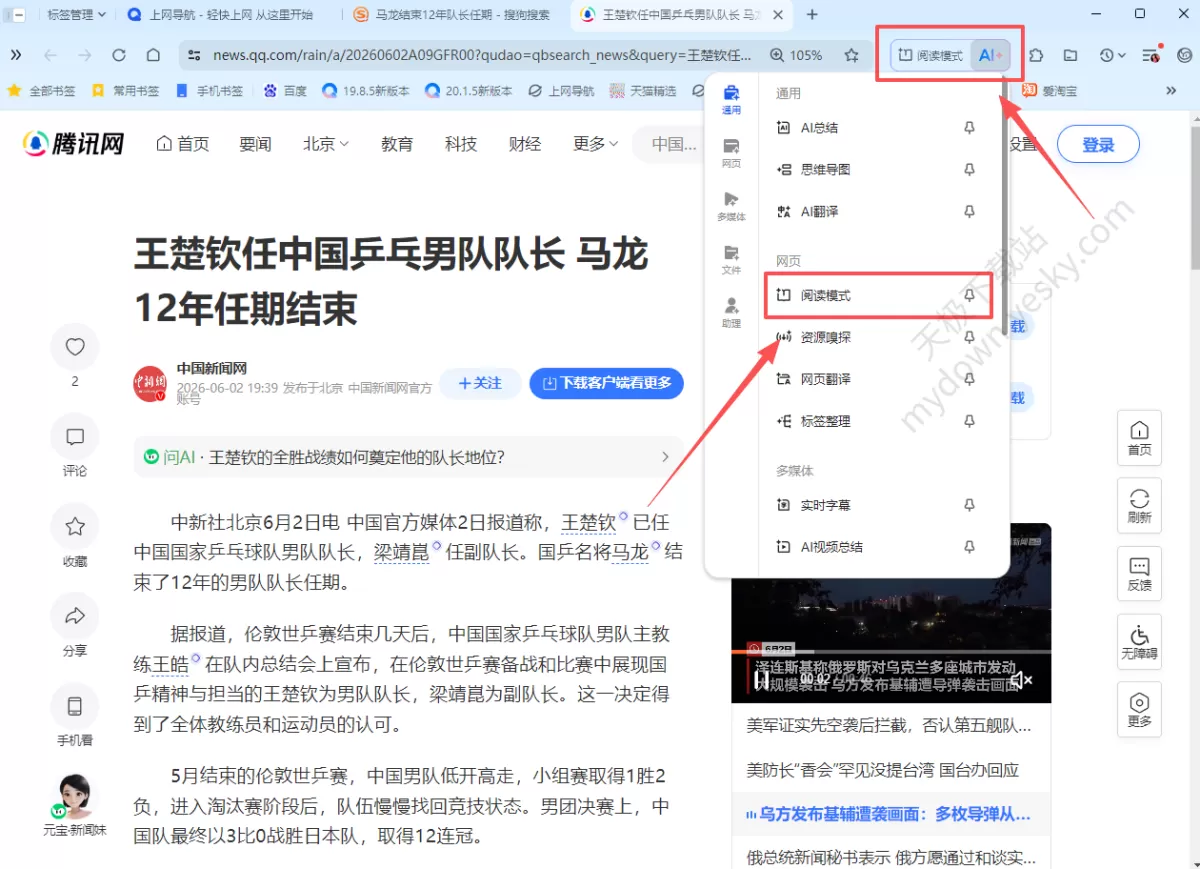Viewport: 1200px width, 869px height.
Task: Open the 百度 bookmark
Action: click(x=285, y=90)
